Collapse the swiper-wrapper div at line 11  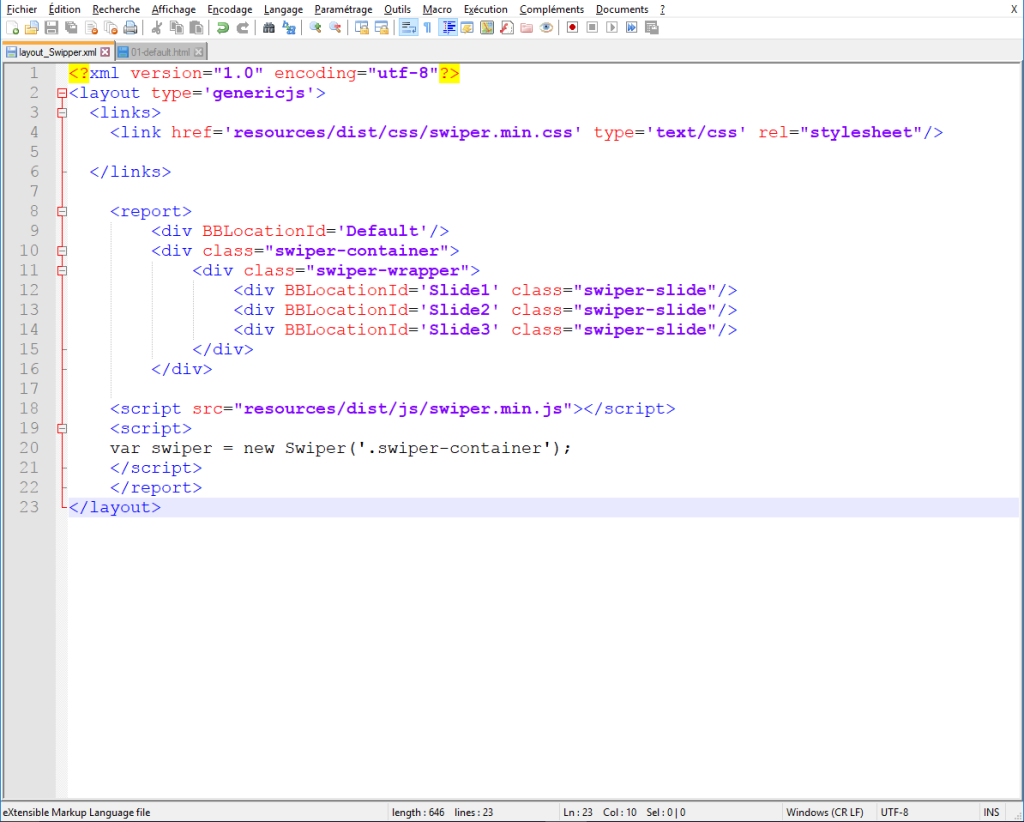point(62,270)
